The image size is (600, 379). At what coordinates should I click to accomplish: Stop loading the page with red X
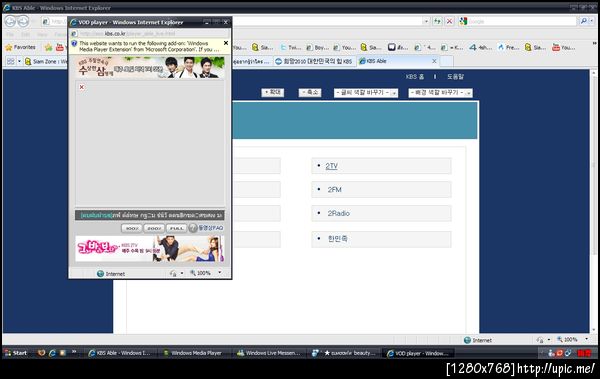coord(450,21)
